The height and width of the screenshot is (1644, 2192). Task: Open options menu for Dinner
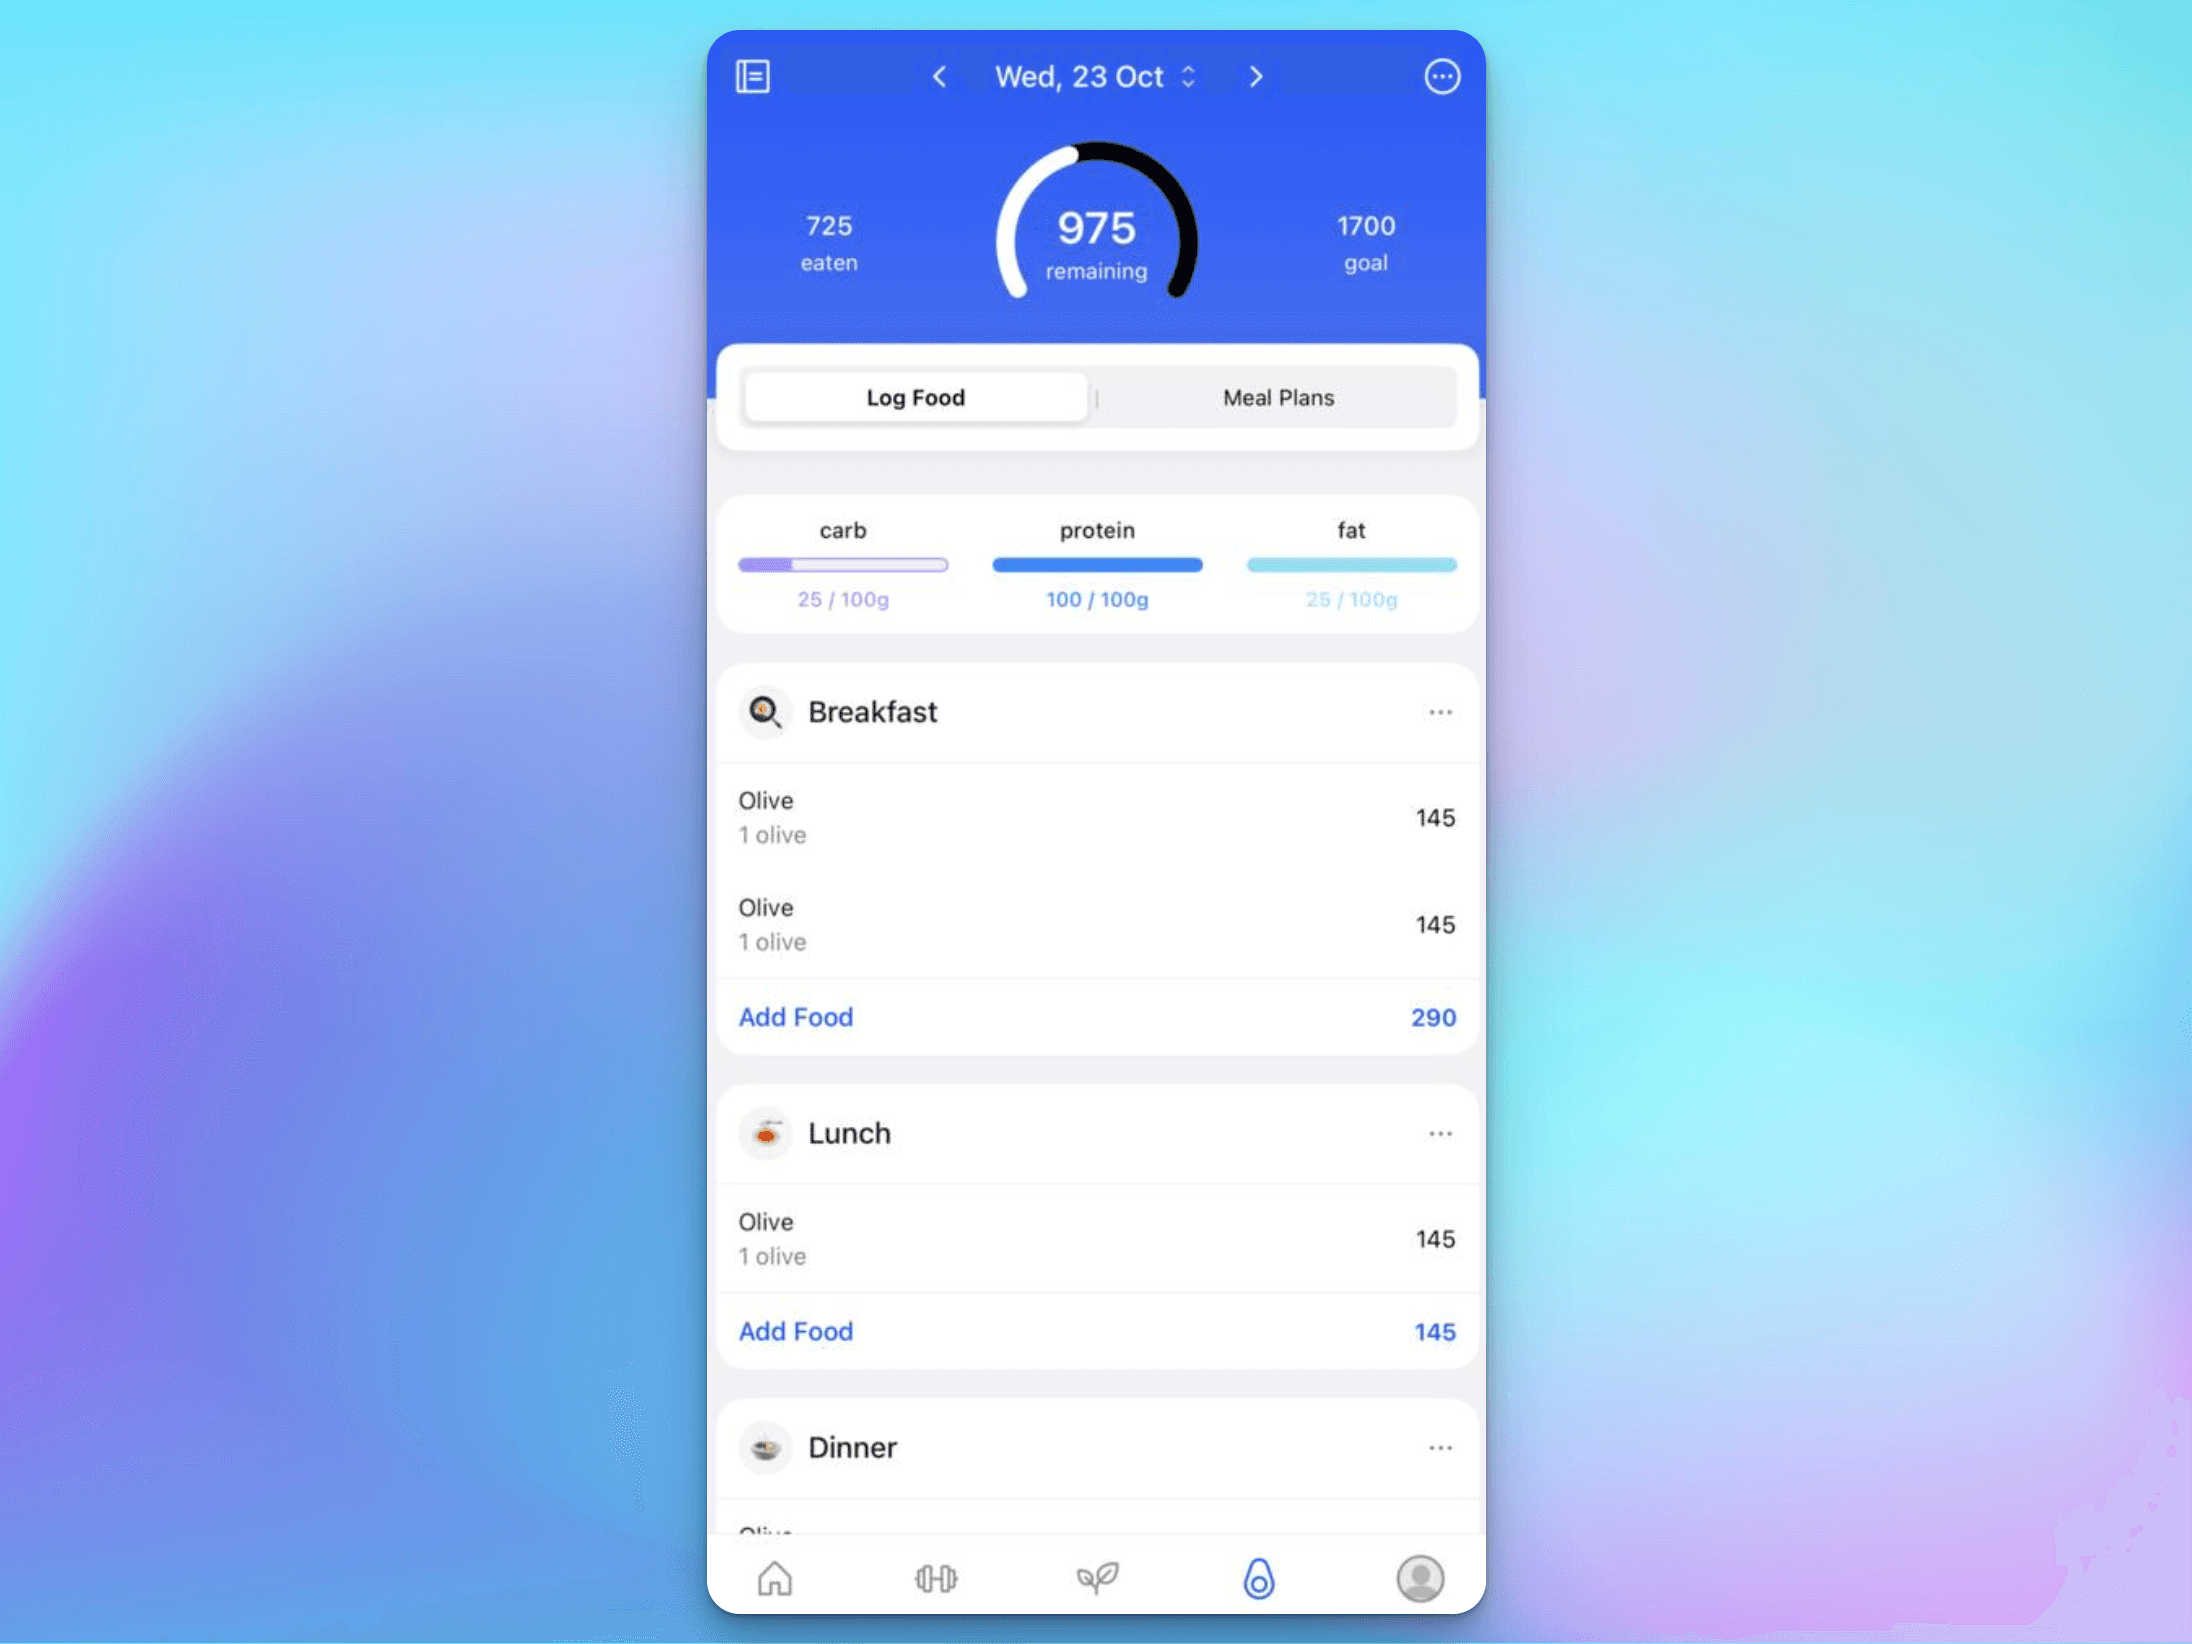tap(1441, 1449)
